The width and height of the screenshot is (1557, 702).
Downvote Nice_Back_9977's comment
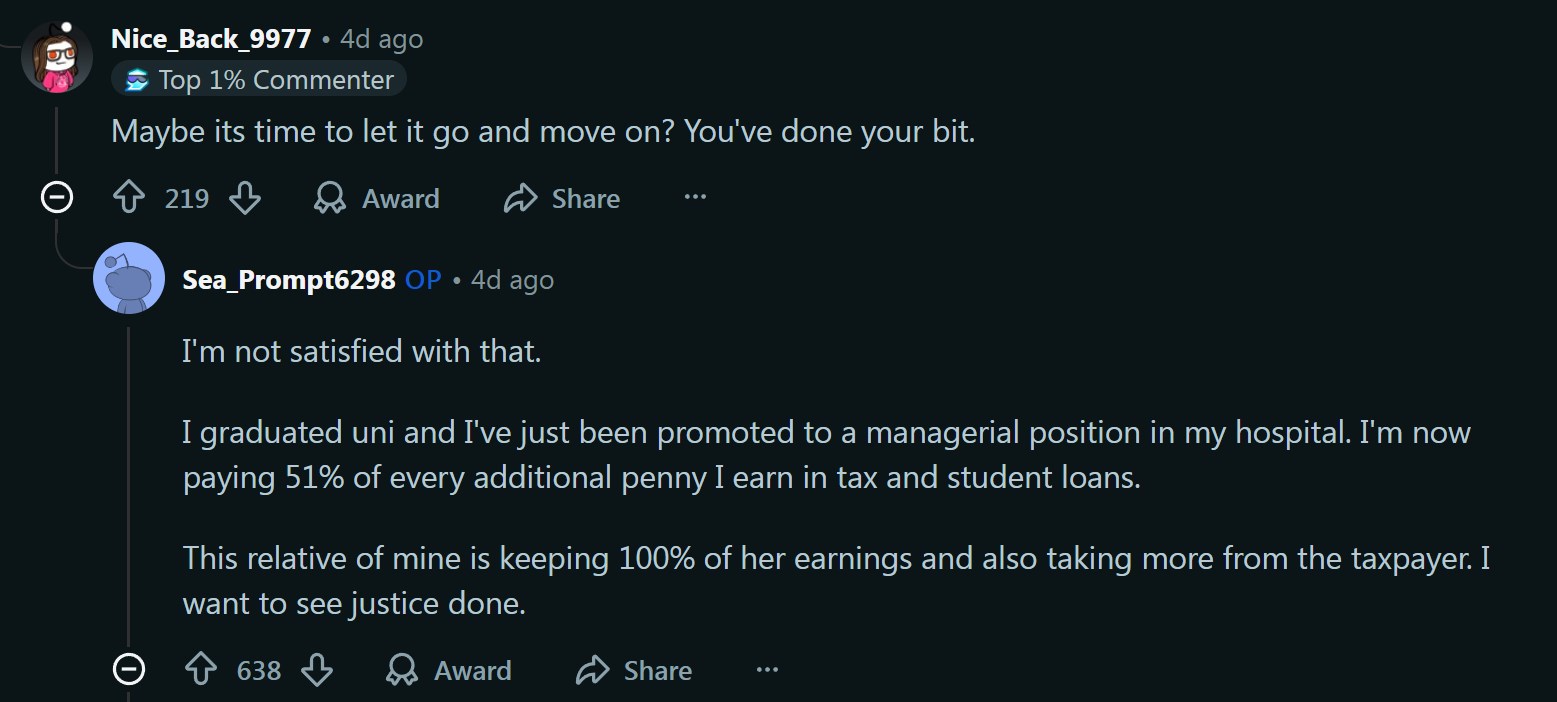click(x=245, y=199)
